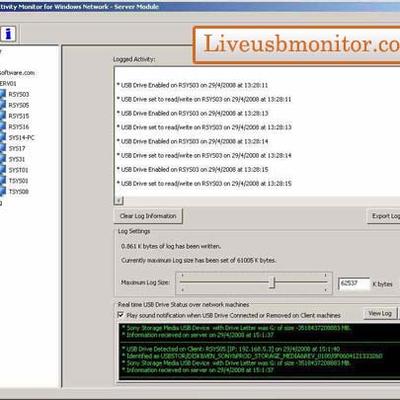Select SYS17 tree label

click(x=17, y=148)
